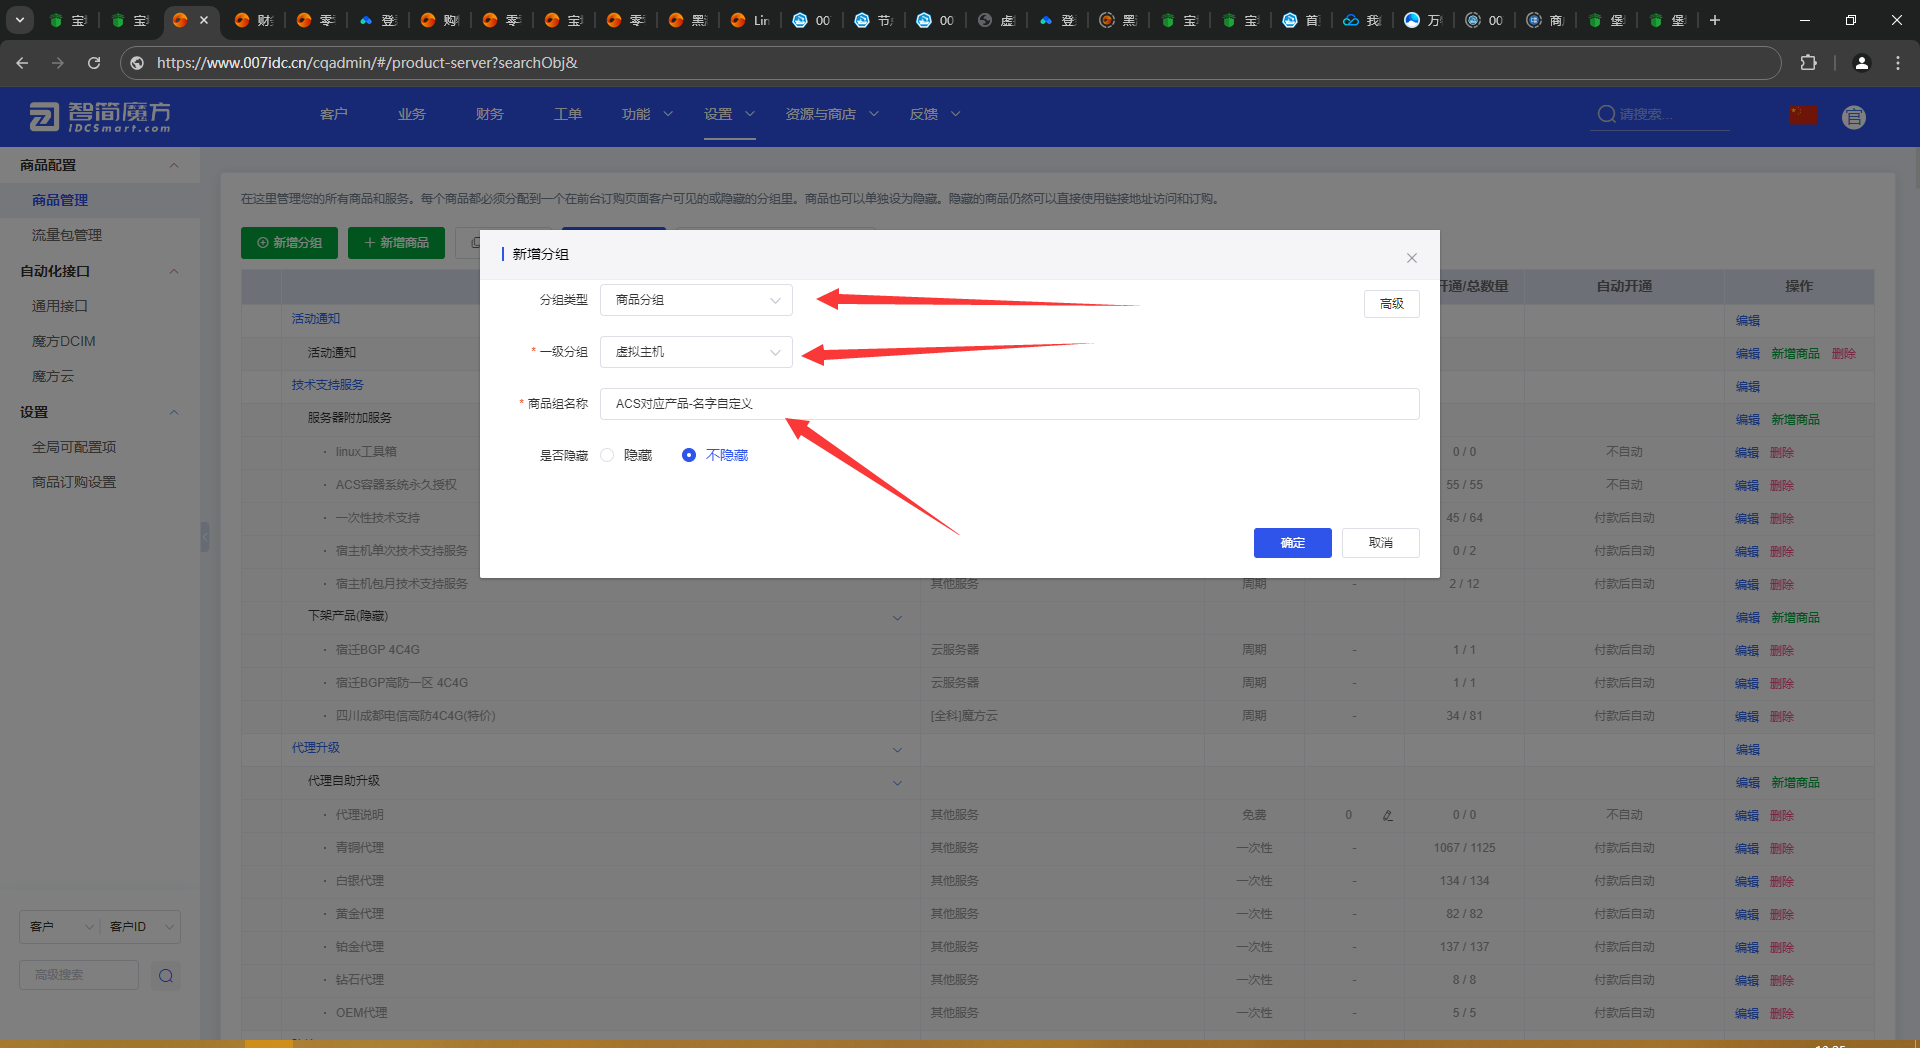The image size is (1920, 1048).
Task: Cancel the dialog with 取消 button
Action: [x=1380, y=543]
